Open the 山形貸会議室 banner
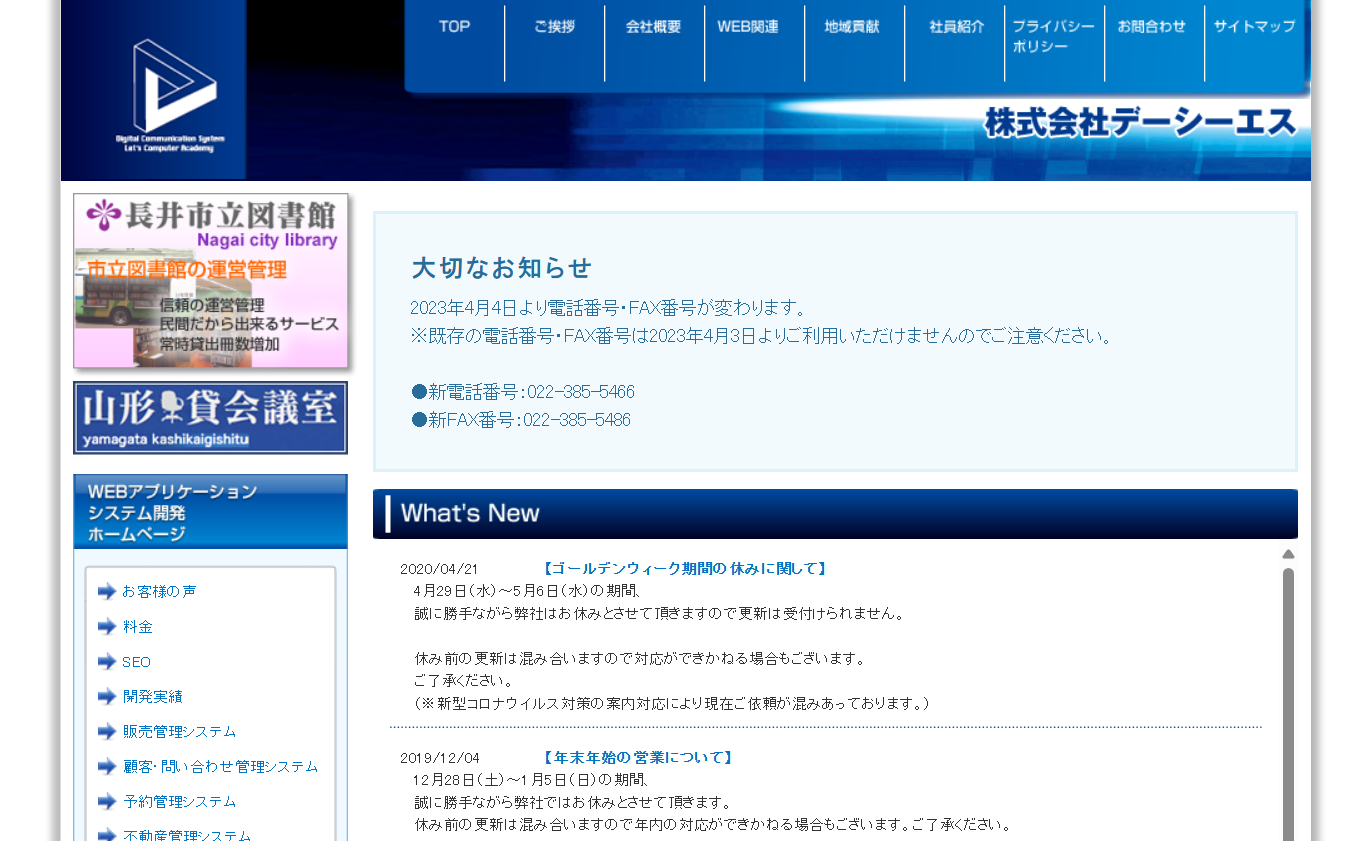Image resolution: width=1368 pixels, height=841 pixels. 210,417
